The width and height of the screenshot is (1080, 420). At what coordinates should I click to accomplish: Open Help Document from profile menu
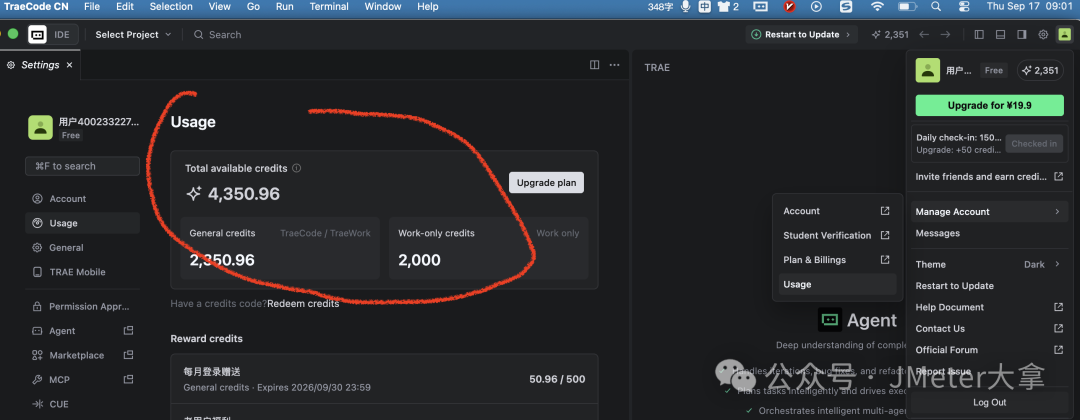pyautogui.click(x=989, y=307)
